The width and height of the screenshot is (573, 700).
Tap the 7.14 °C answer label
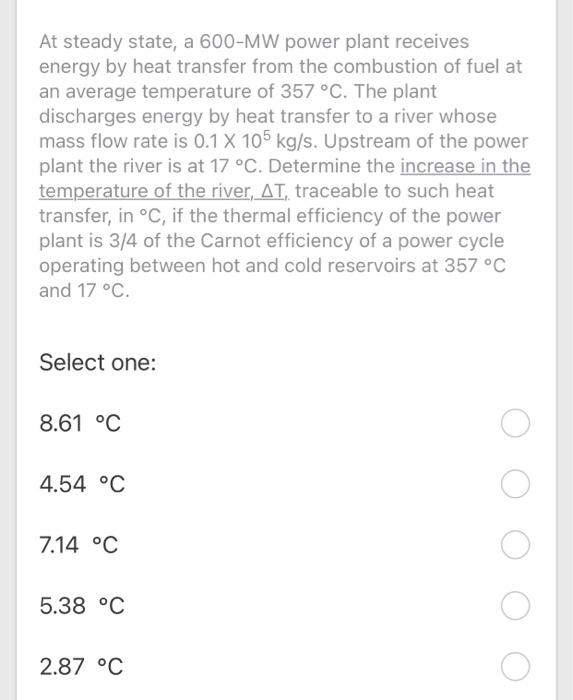pyautogui.click(x=79, y=545)
